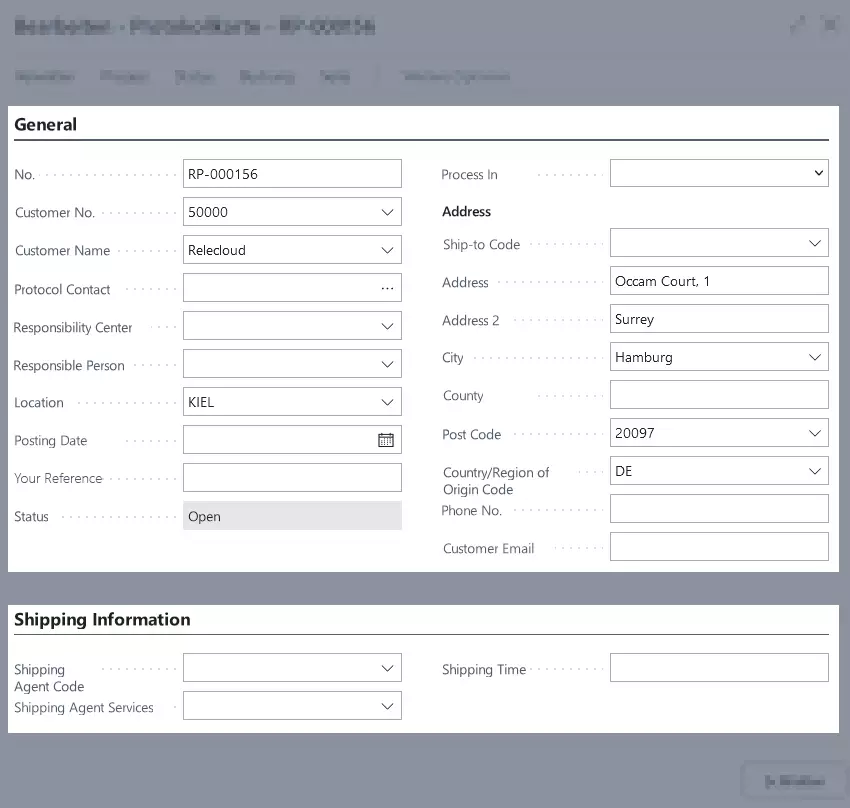Open the Shipping Agent Code dropdown
The height and width of the screenshot is (808, 850).
386,667
